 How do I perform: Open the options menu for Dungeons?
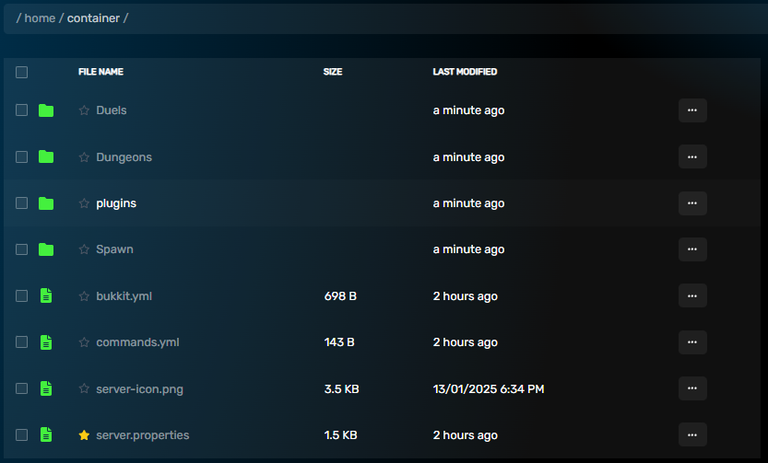click(692, 157)
